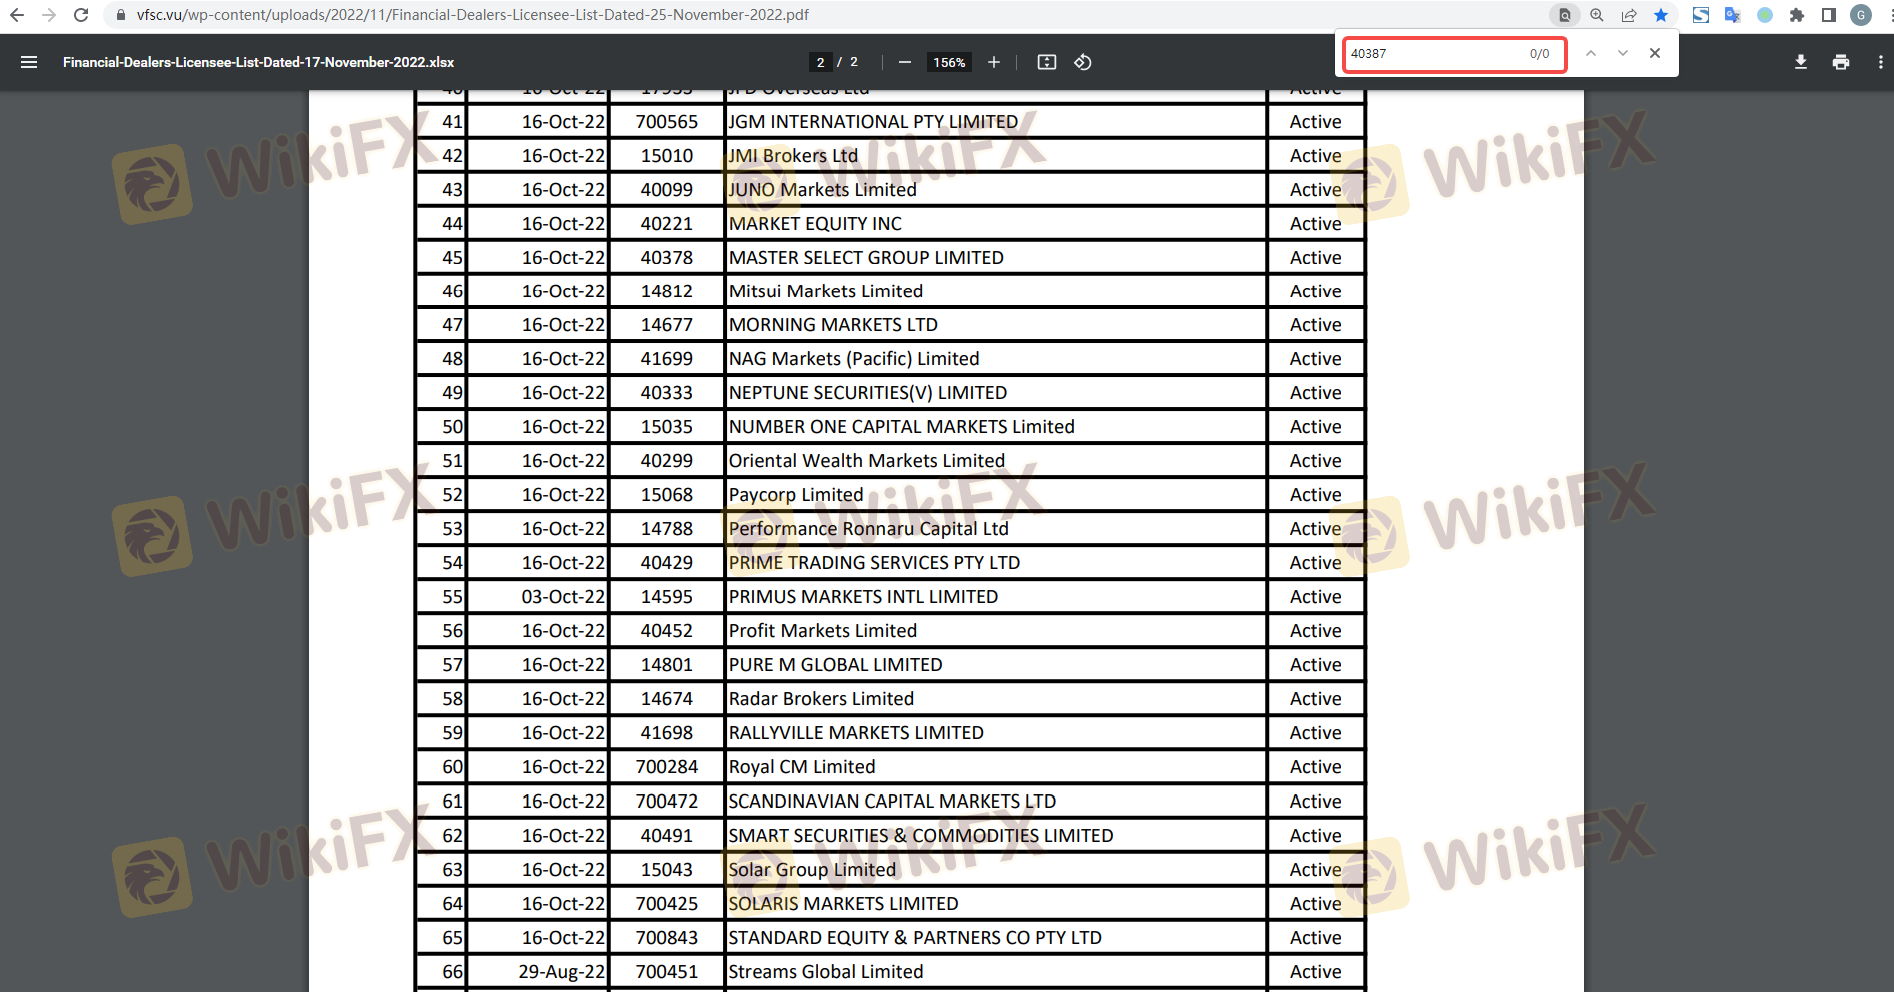
Task: Click the fit to page icon
Action: coord(1047,62)
